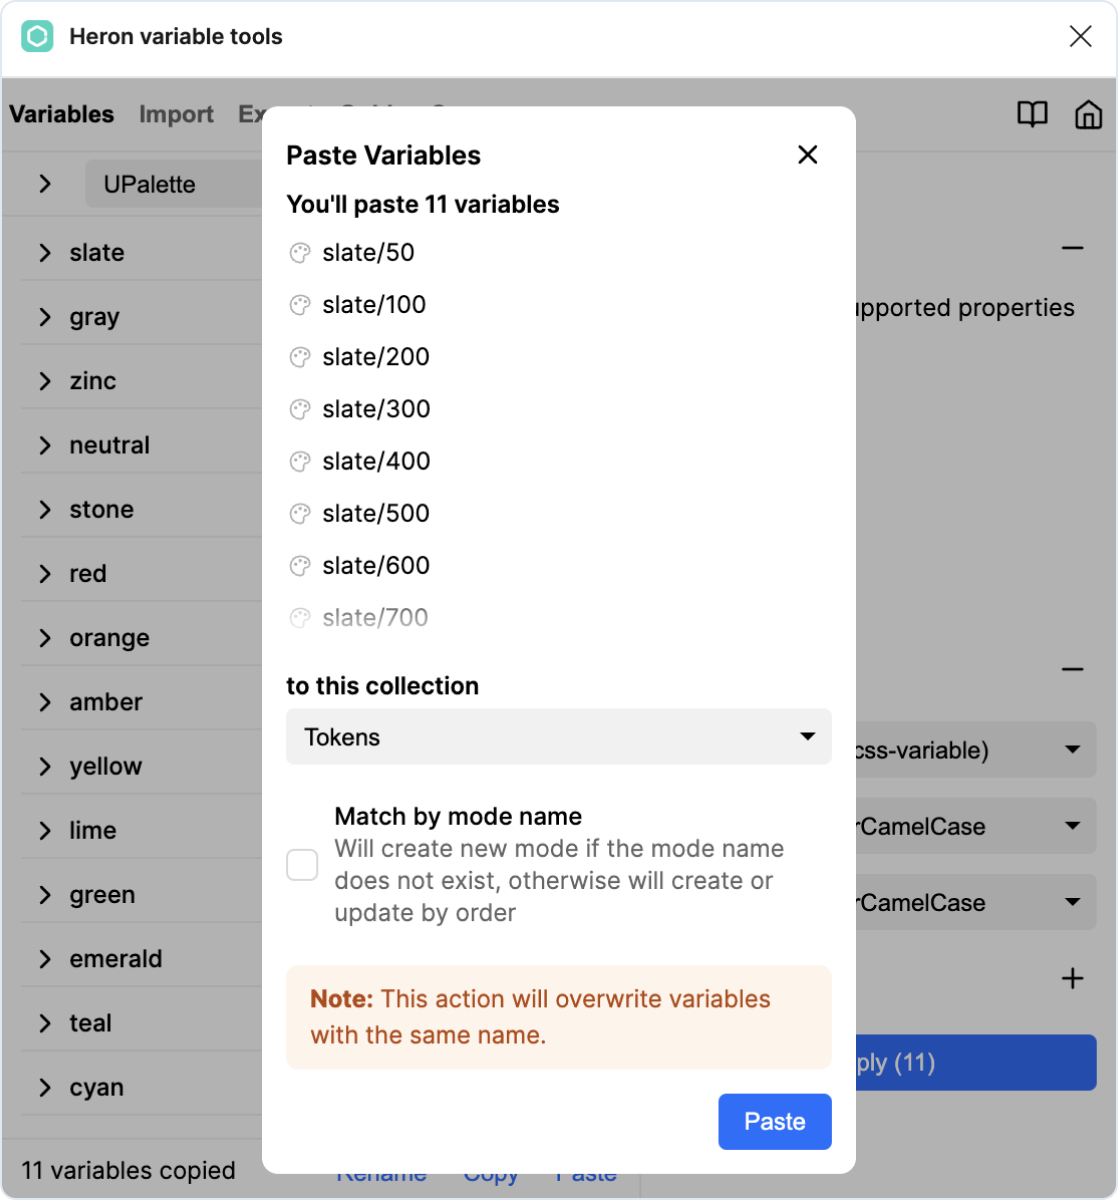The width and height of the screenshot is (1118, 1200).
Task: Click the palette icon beside slate/50
Action: pyautogui.click(x=300, y=253)
